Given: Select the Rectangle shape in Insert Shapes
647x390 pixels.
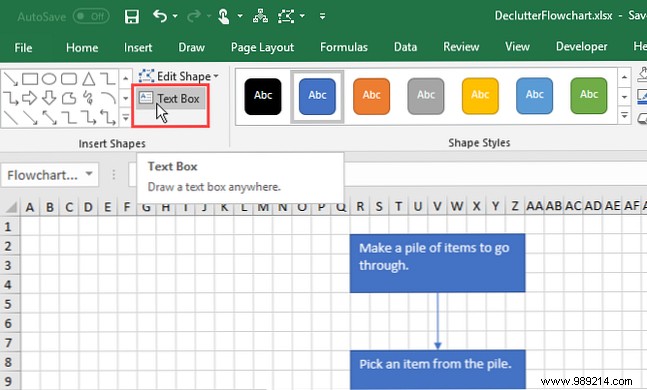Looking at the screenshot, I should [x=30, y=78].
